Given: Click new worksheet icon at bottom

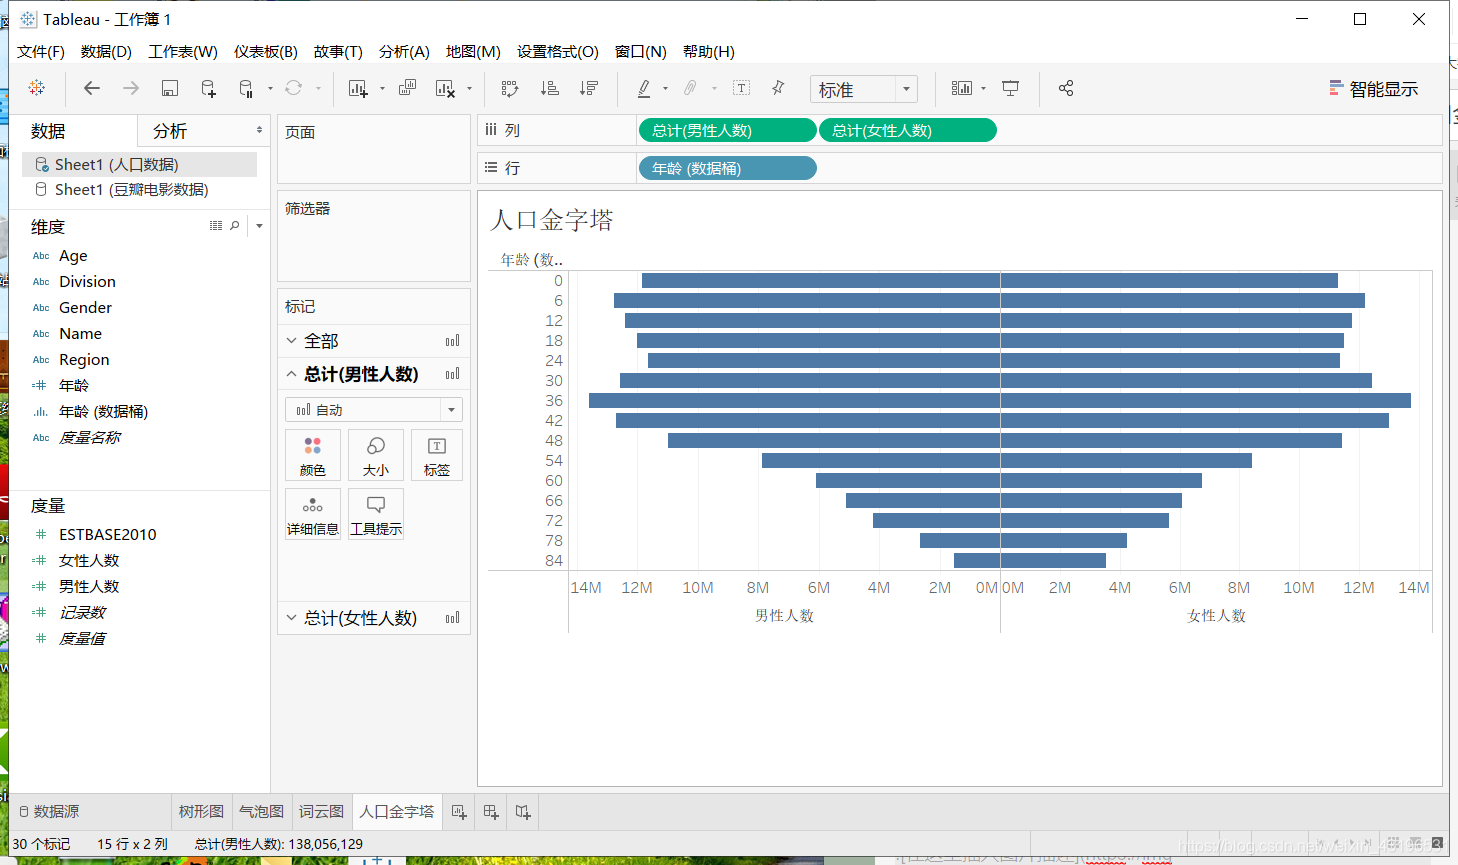Looking at the screenshot, I should [x=459, y=812].
